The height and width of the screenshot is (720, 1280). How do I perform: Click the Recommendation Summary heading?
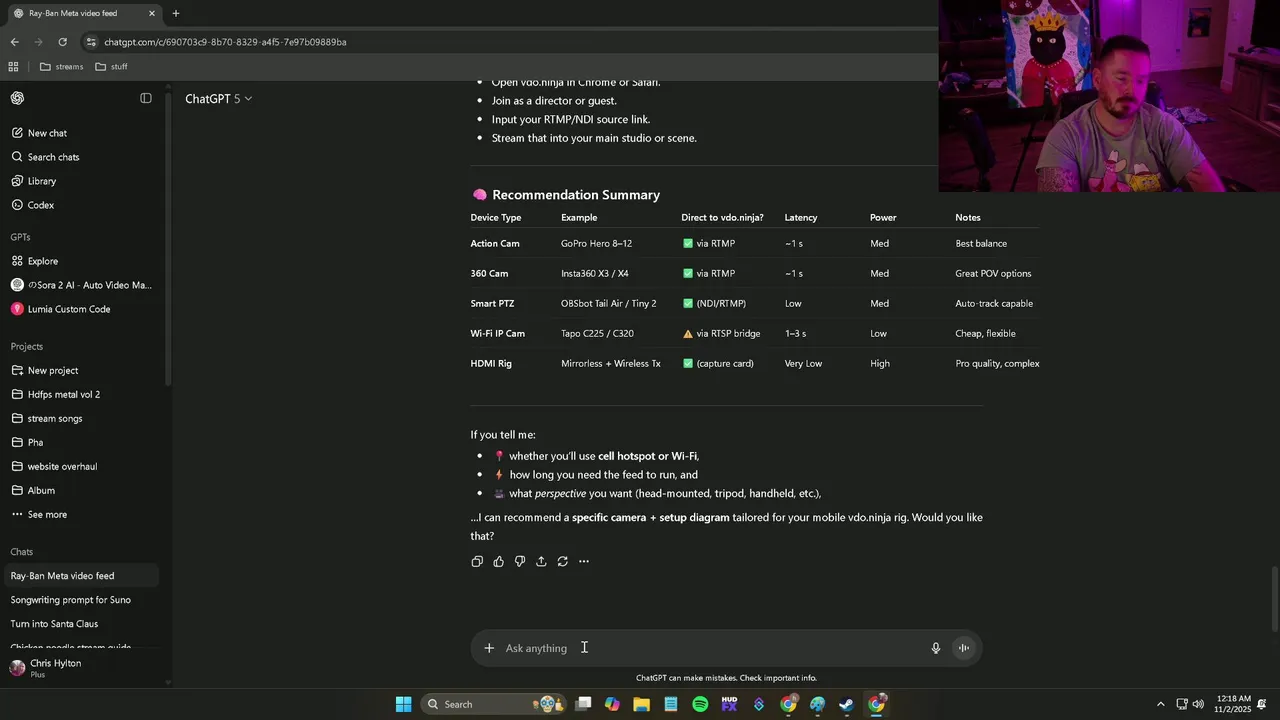click(x=576, y=195)
